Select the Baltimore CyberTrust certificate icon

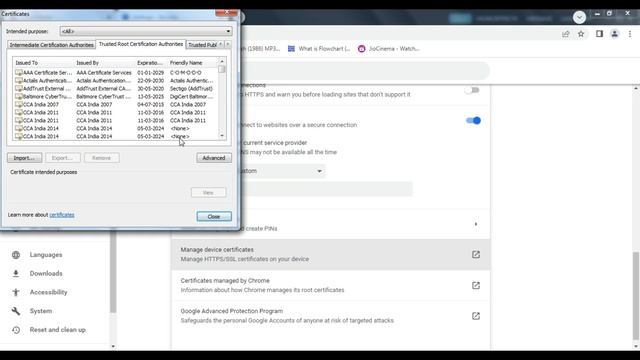click(19, 97)
